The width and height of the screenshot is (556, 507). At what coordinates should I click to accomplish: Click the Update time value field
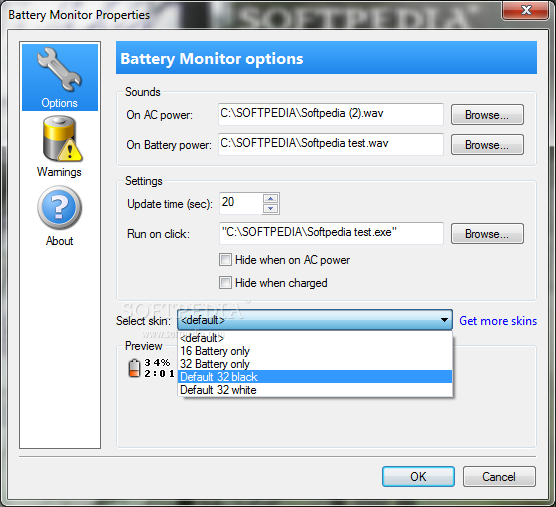point(241,203)
